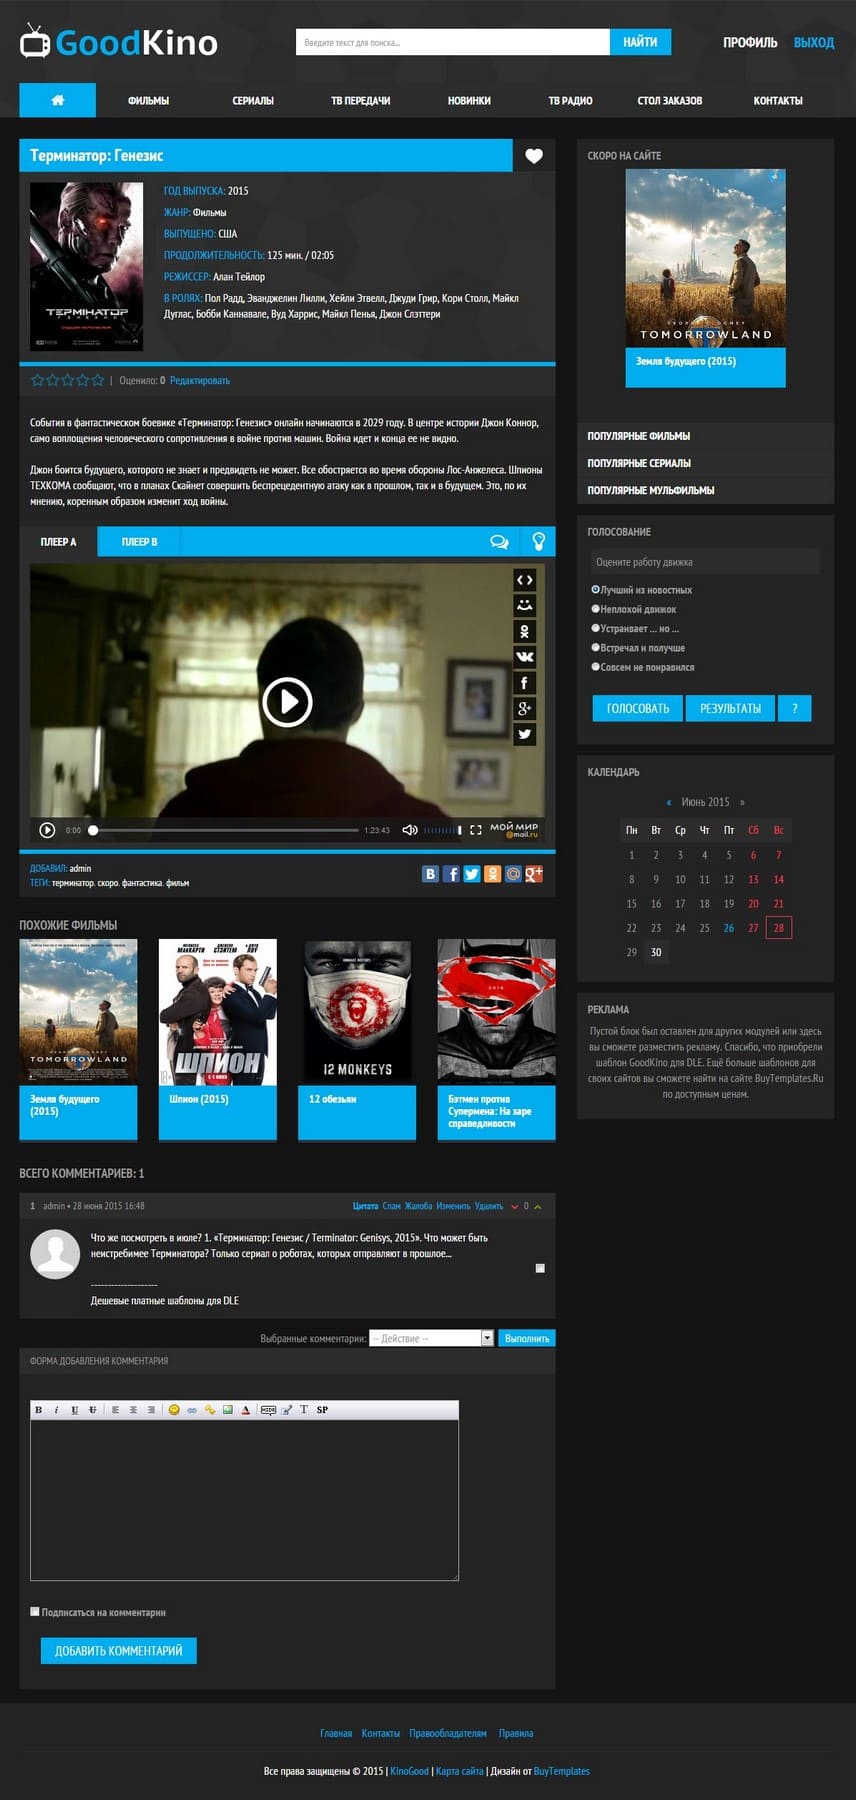Click the 'Выход' logout link
The width and height of the screenshot is (856, 1800).
coord(814,42)
